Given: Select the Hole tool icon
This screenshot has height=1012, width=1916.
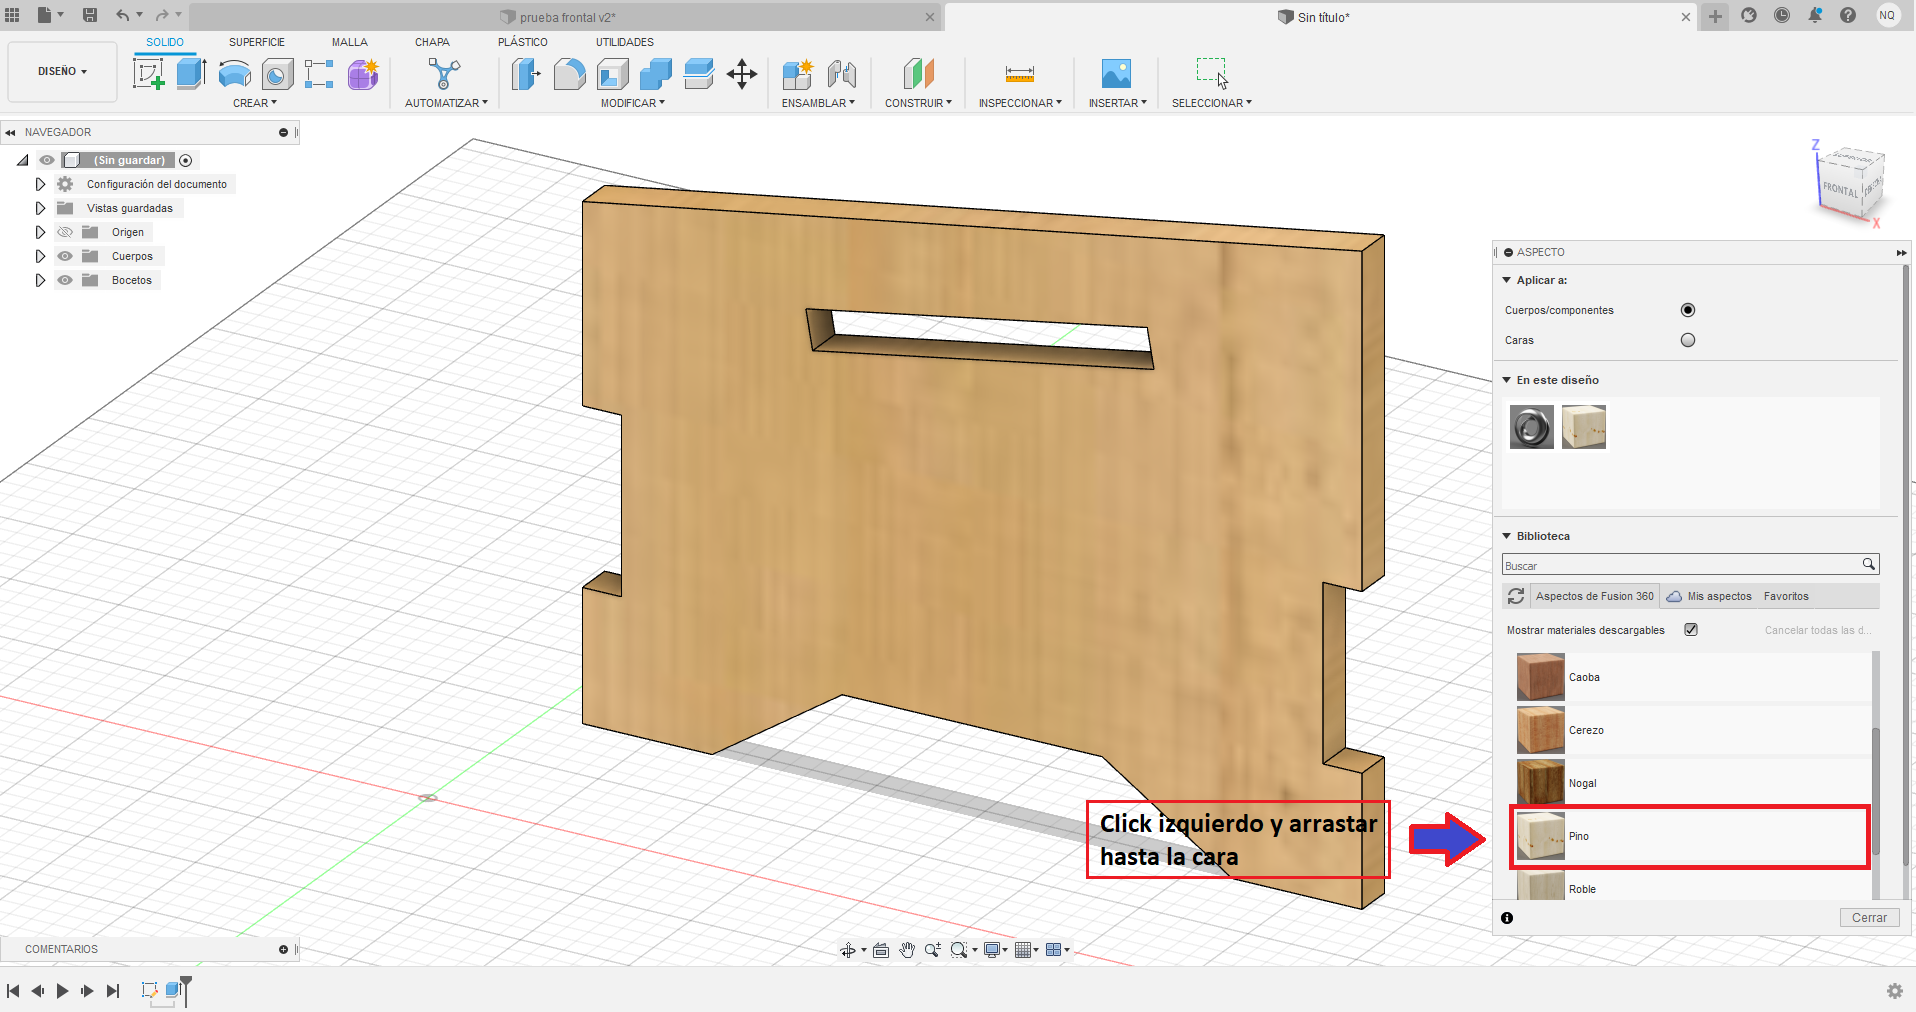Looking at the screenshot, I should [277, 74].
